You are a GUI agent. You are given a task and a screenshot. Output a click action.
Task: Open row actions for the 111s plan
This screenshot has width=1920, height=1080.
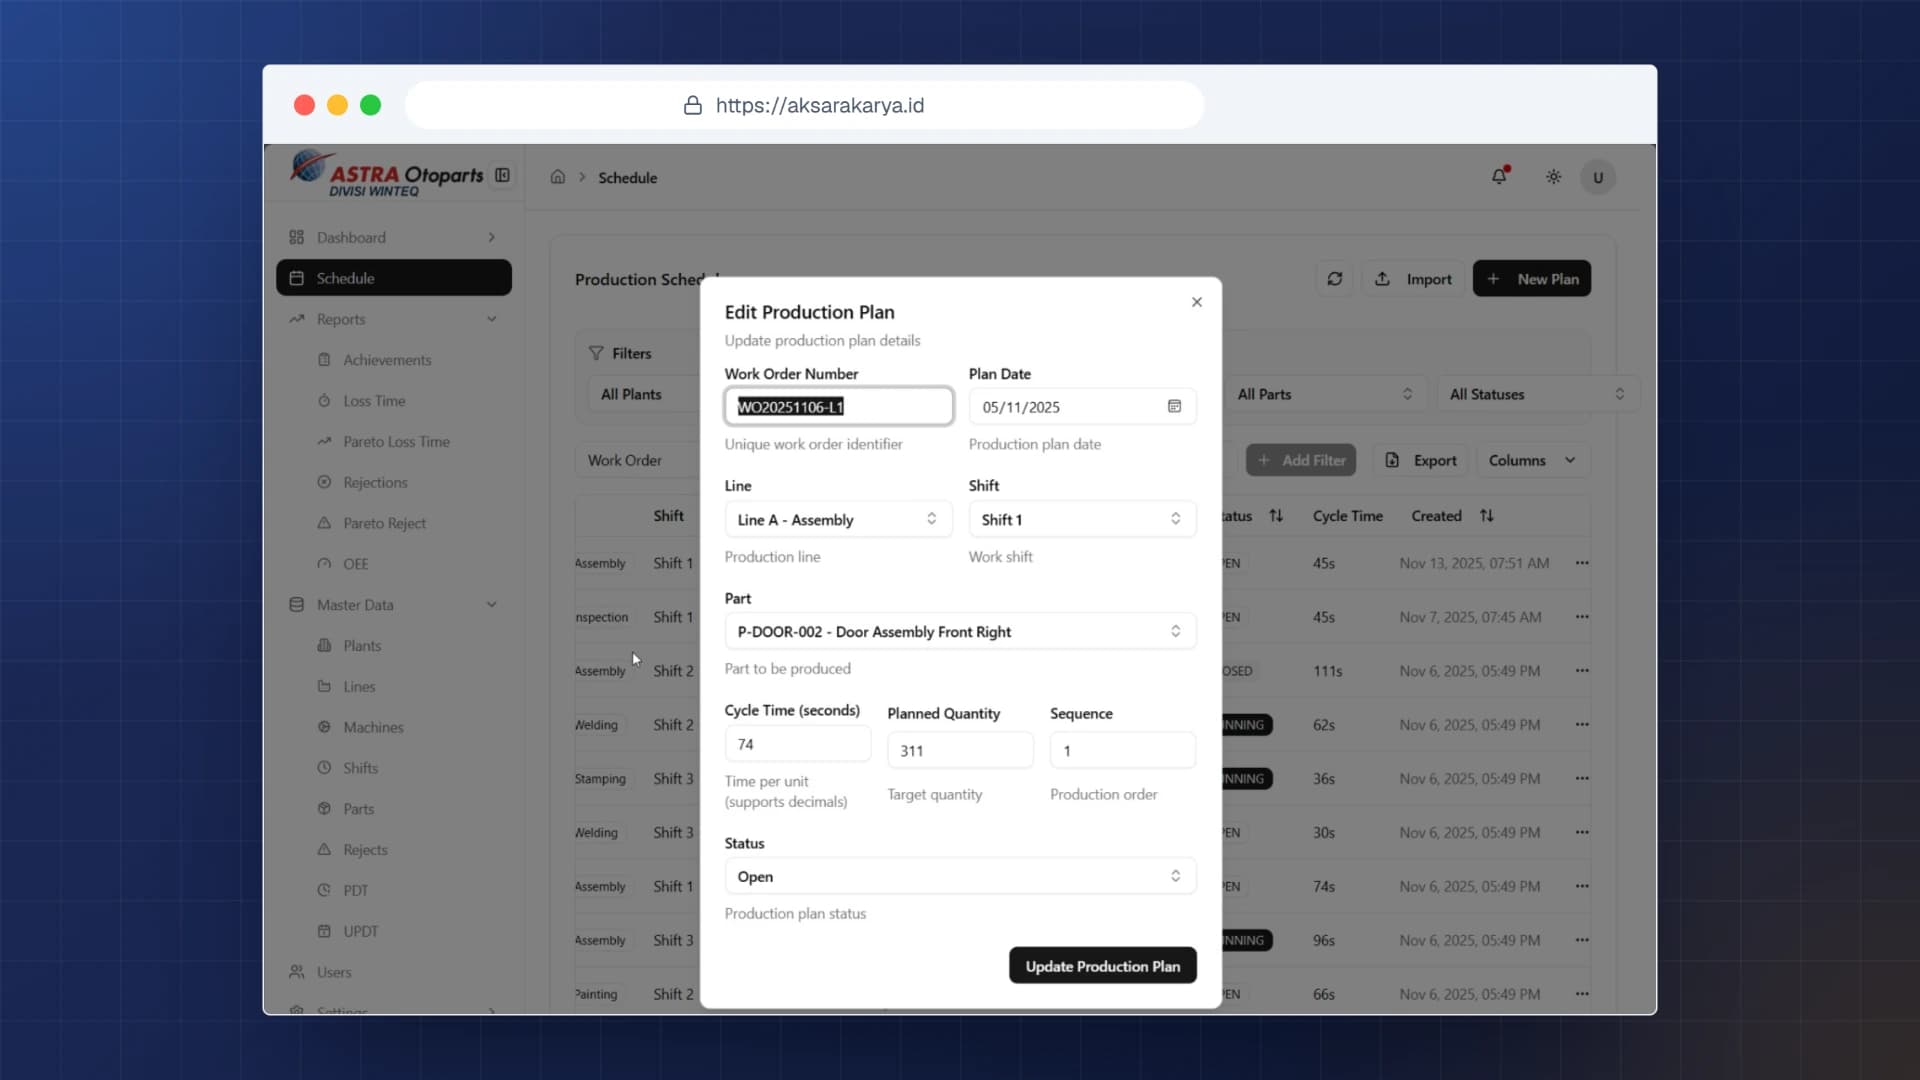tap(1582, 671)
